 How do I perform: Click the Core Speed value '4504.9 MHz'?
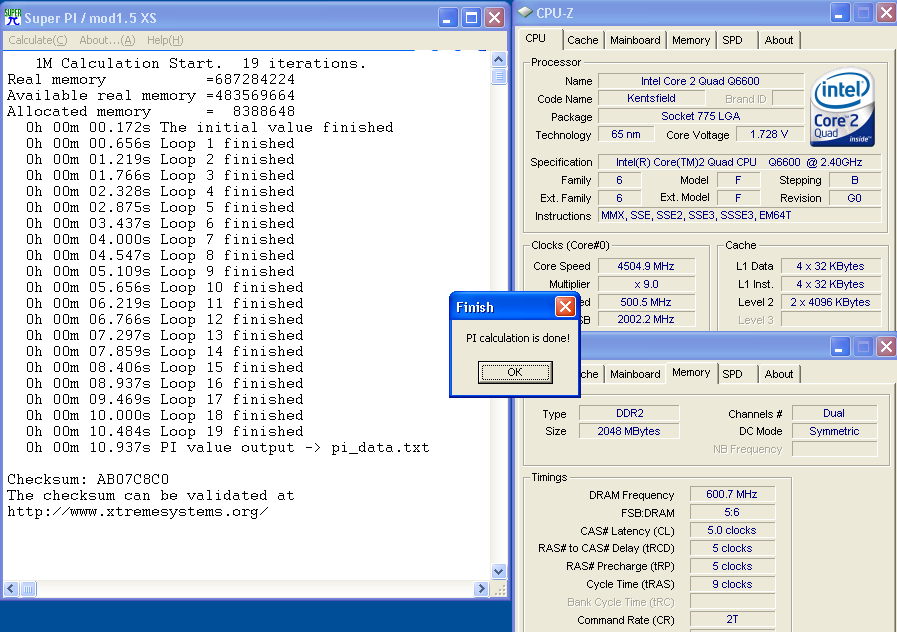[x=646, y=266]
